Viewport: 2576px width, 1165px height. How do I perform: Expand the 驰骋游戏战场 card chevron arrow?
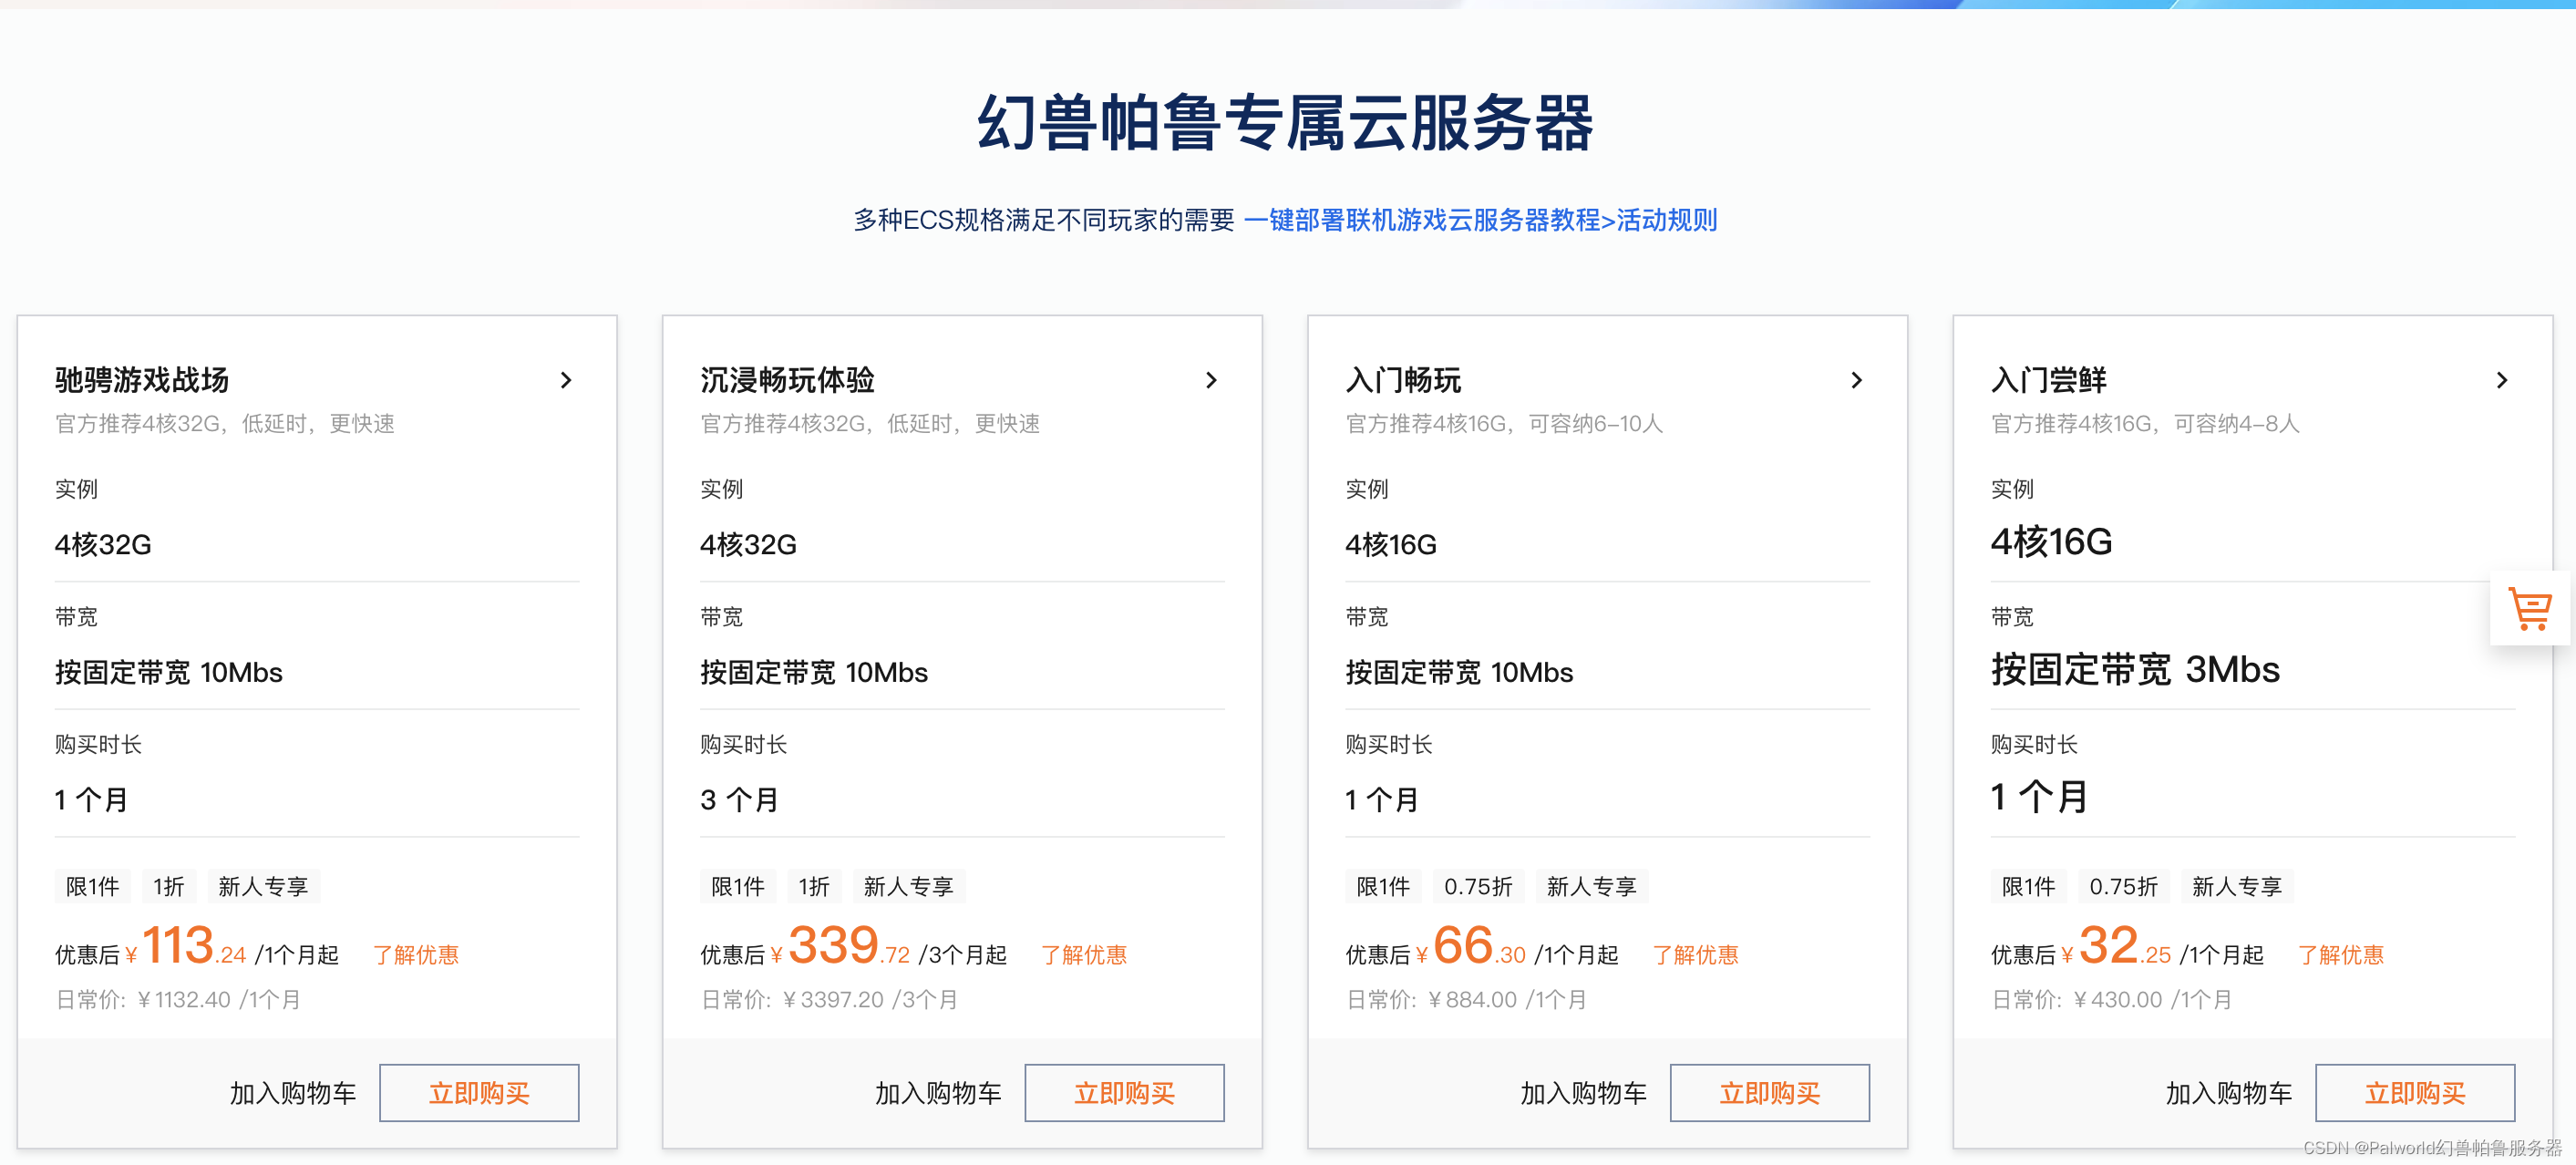[x=566, y=380]
